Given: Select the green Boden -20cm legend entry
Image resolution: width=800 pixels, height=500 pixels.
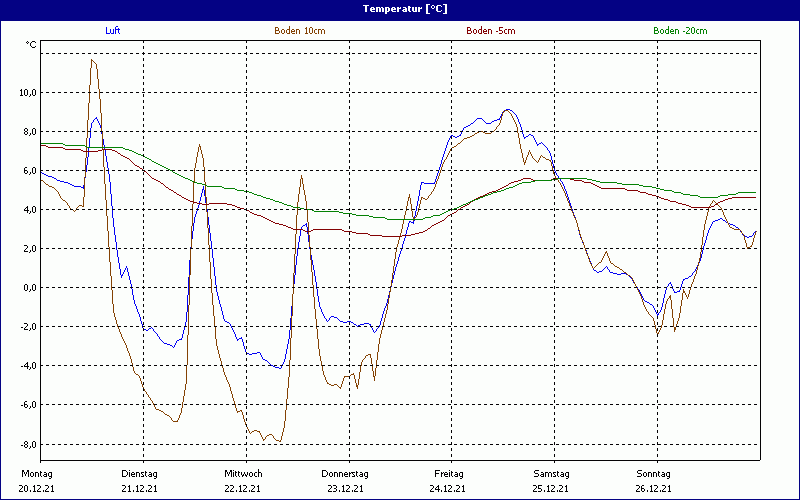Looking at the screenshot, I should point(680,31).
